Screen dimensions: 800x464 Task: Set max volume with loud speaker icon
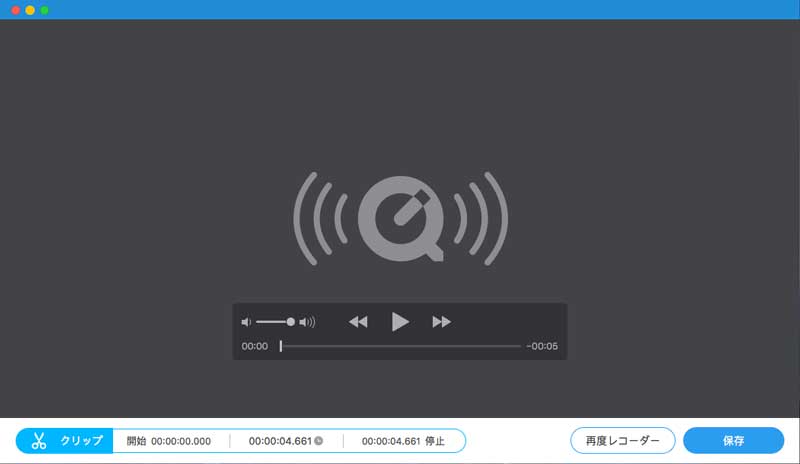tap(307, 322)
